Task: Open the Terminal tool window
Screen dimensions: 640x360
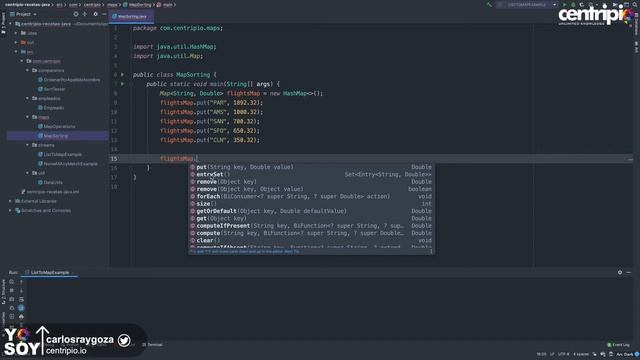Action: click(x=152, y=344)
